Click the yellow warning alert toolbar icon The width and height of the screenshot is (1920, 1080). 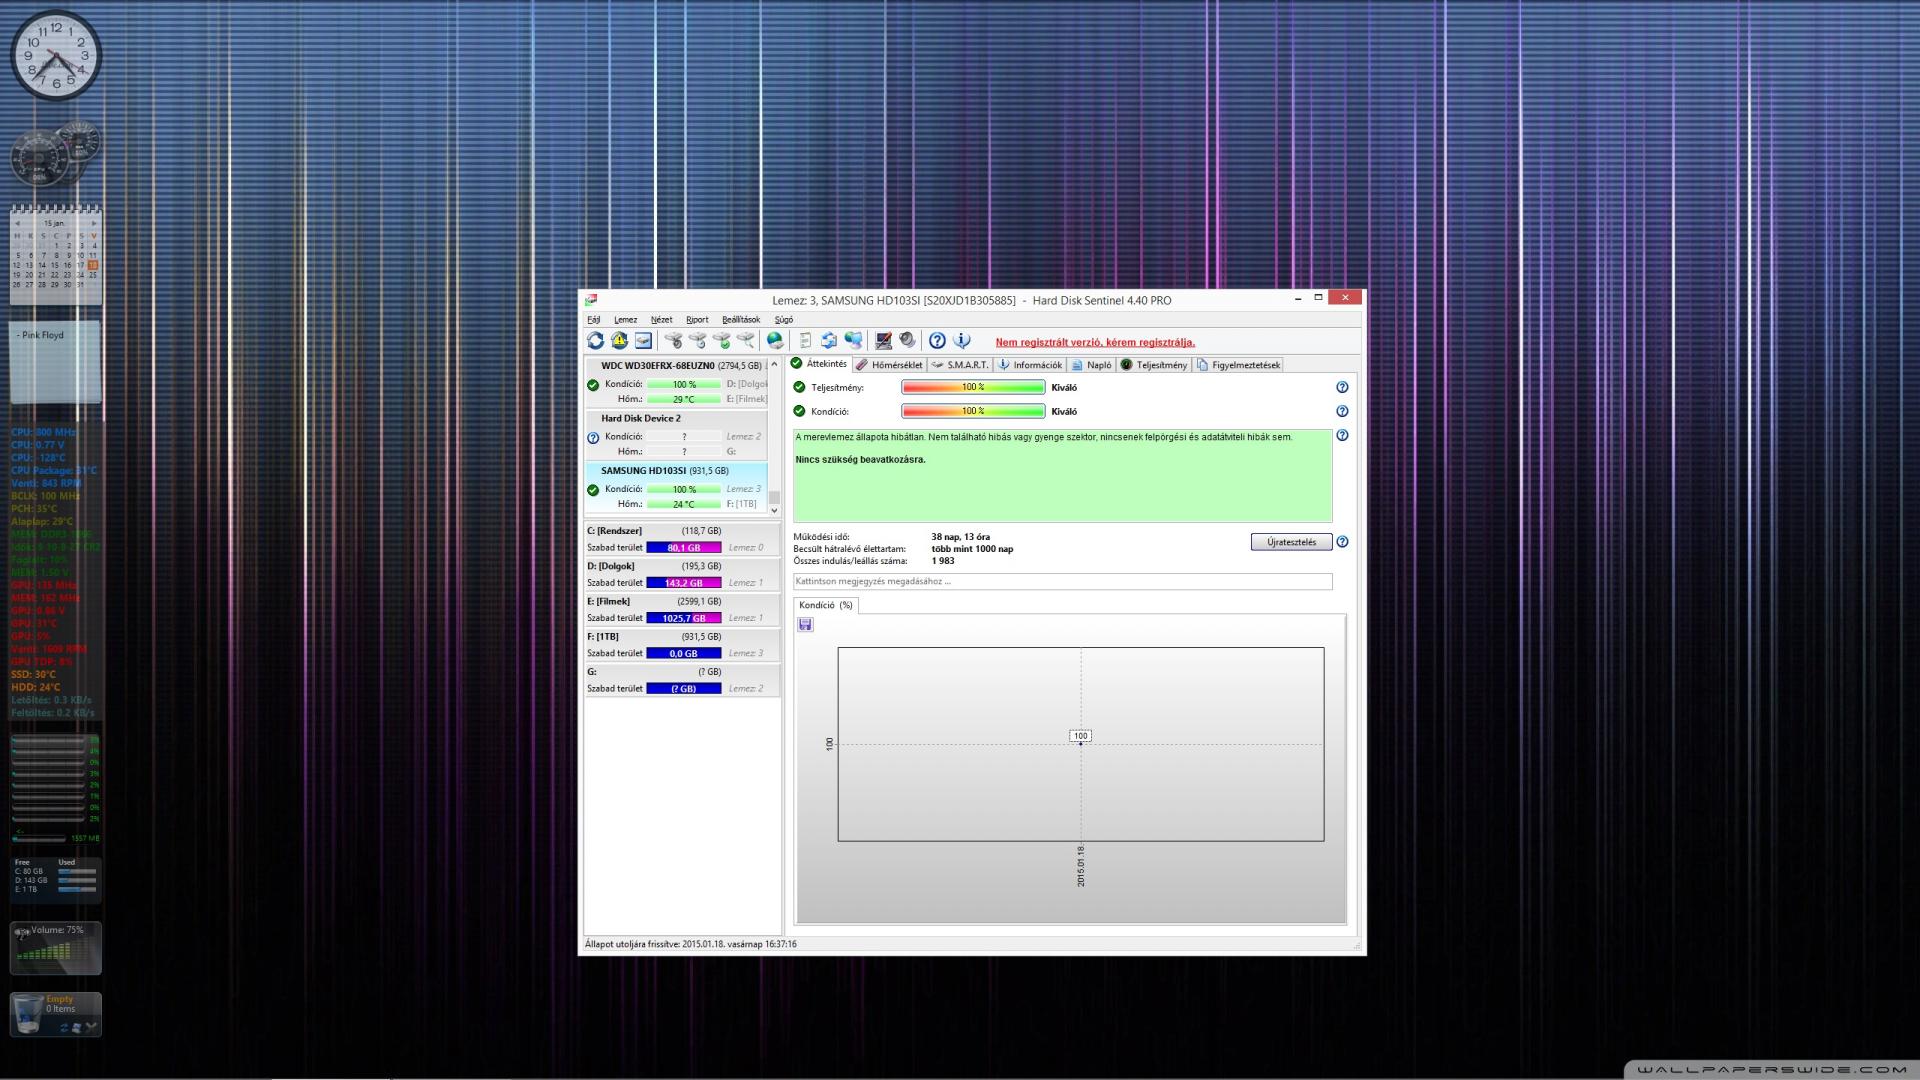click(x=619, y=341)
